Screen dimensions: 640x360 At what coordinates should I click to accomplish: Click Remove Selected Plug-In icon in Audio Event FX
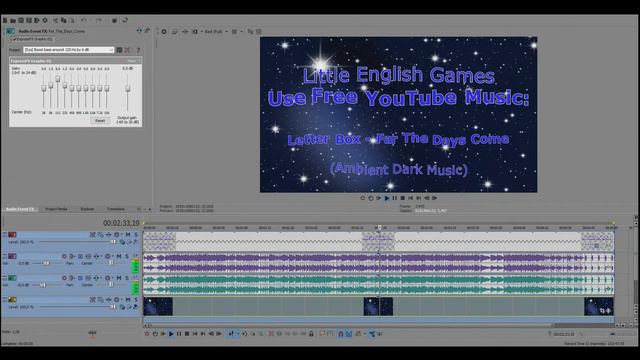(147, 31)
